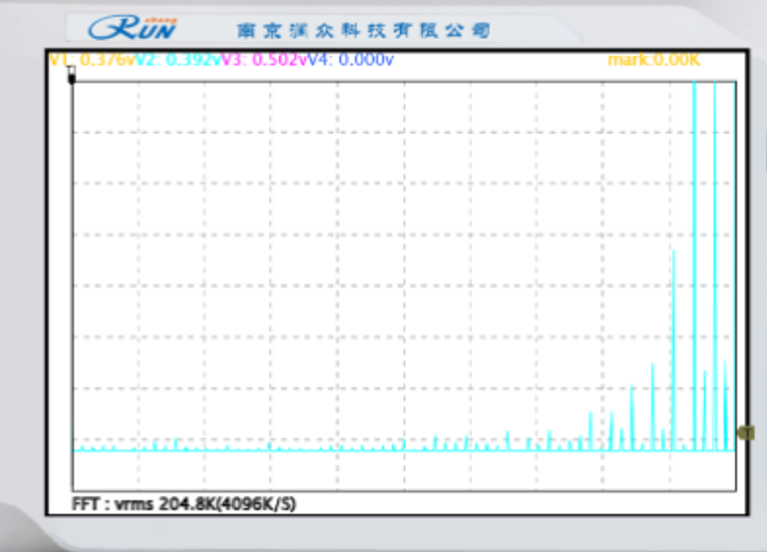Click the cursor marker at plot's top-left corner
Image resolution: width=767 pixels, height=552 pixels.
click(x=71, y=76)
